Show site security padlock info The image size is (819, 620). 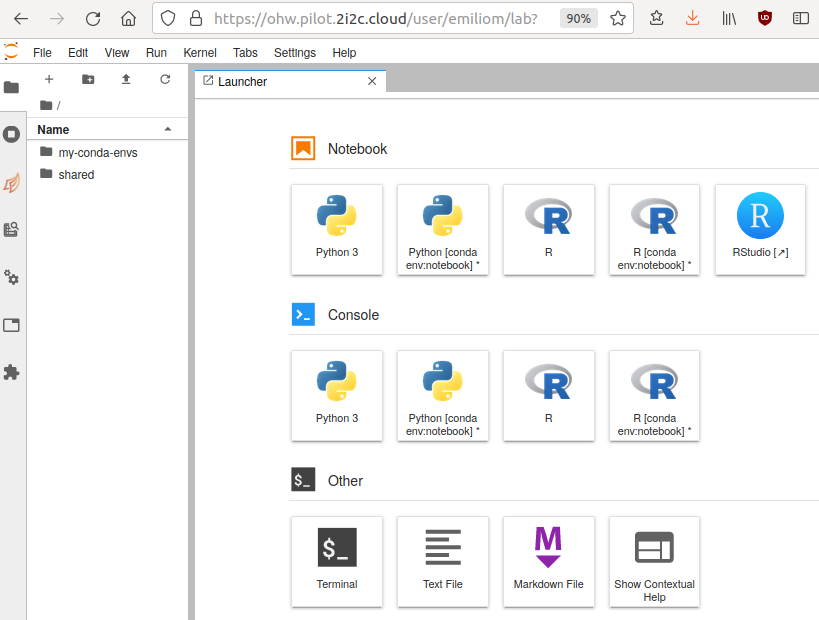[196, 19]
